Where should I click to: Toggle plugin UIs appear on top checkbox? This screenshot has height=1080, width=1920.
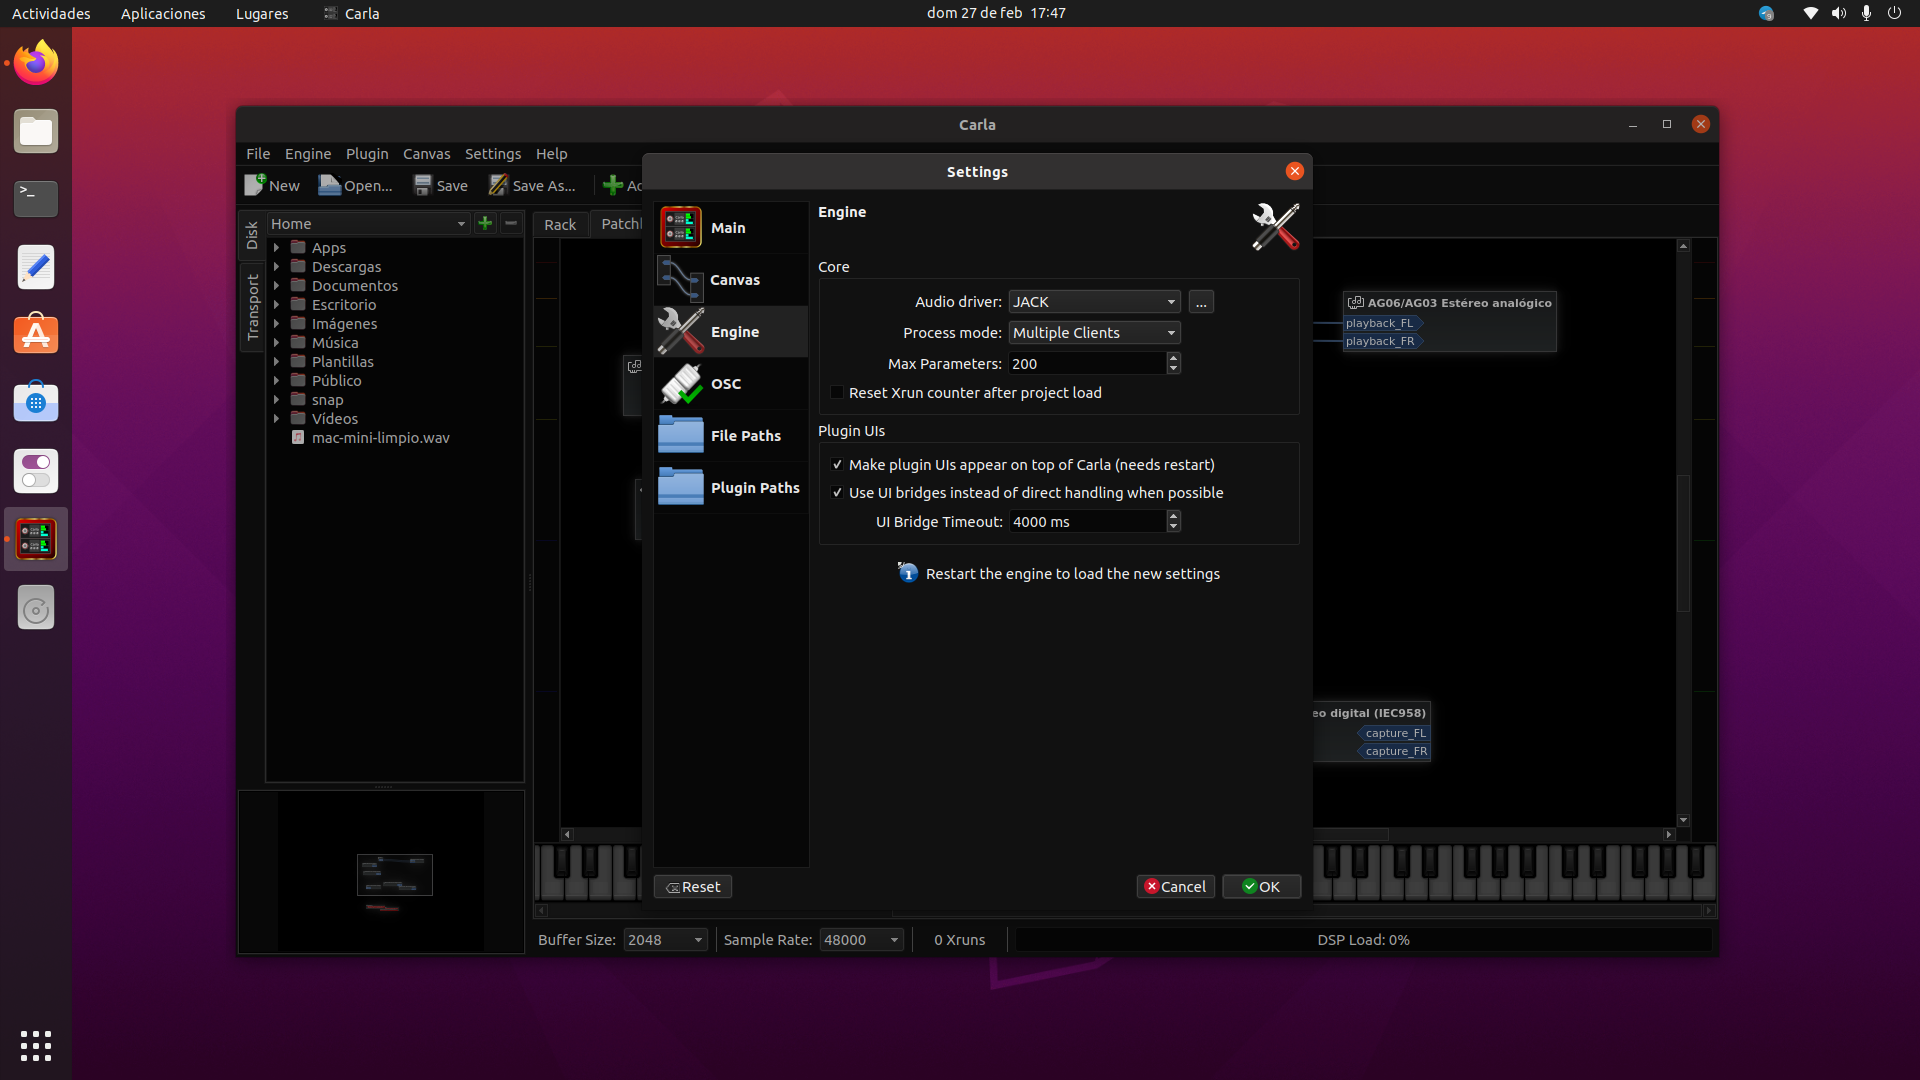pyautogui.click(x=837, y=465)
